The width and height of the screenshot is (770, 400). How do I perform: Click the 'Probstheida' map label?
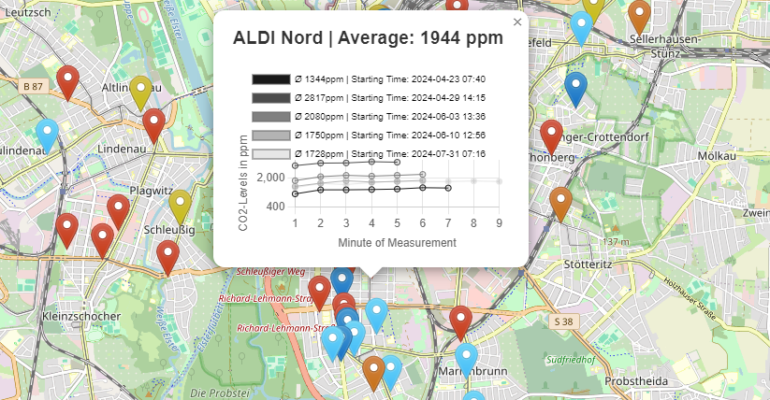(636, 381)
